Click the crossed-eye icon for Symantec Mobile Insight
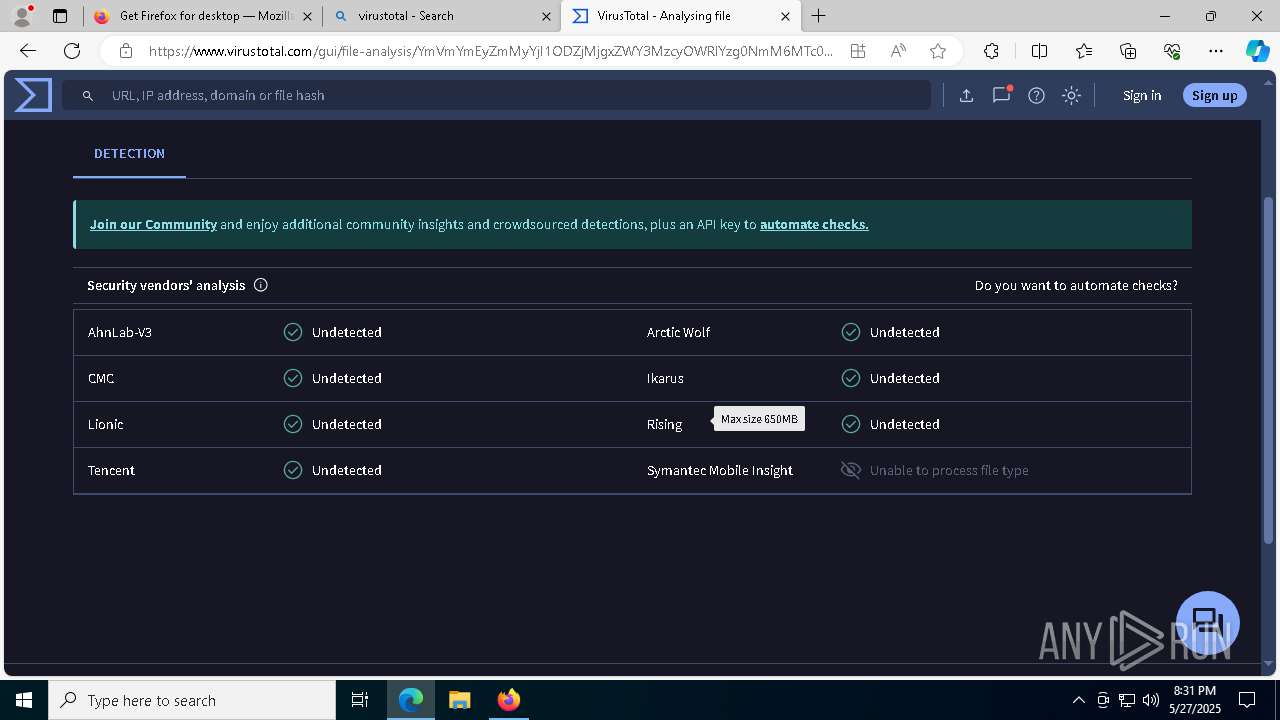 click(x=851, y=470)
